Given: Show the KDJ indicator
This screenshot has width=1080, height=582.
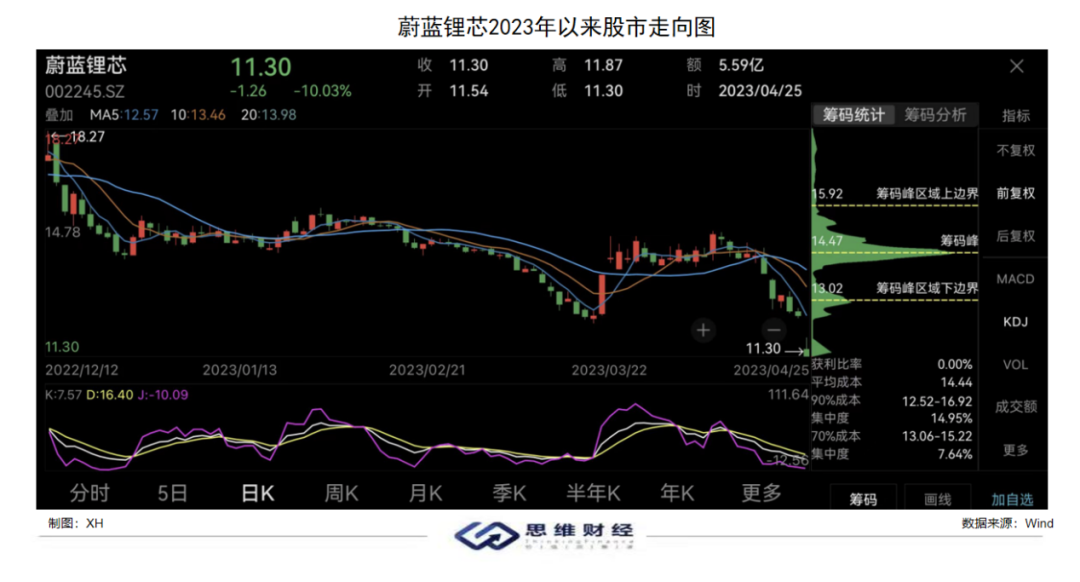Looking at the screenshot, I should tap(1015, 322).
